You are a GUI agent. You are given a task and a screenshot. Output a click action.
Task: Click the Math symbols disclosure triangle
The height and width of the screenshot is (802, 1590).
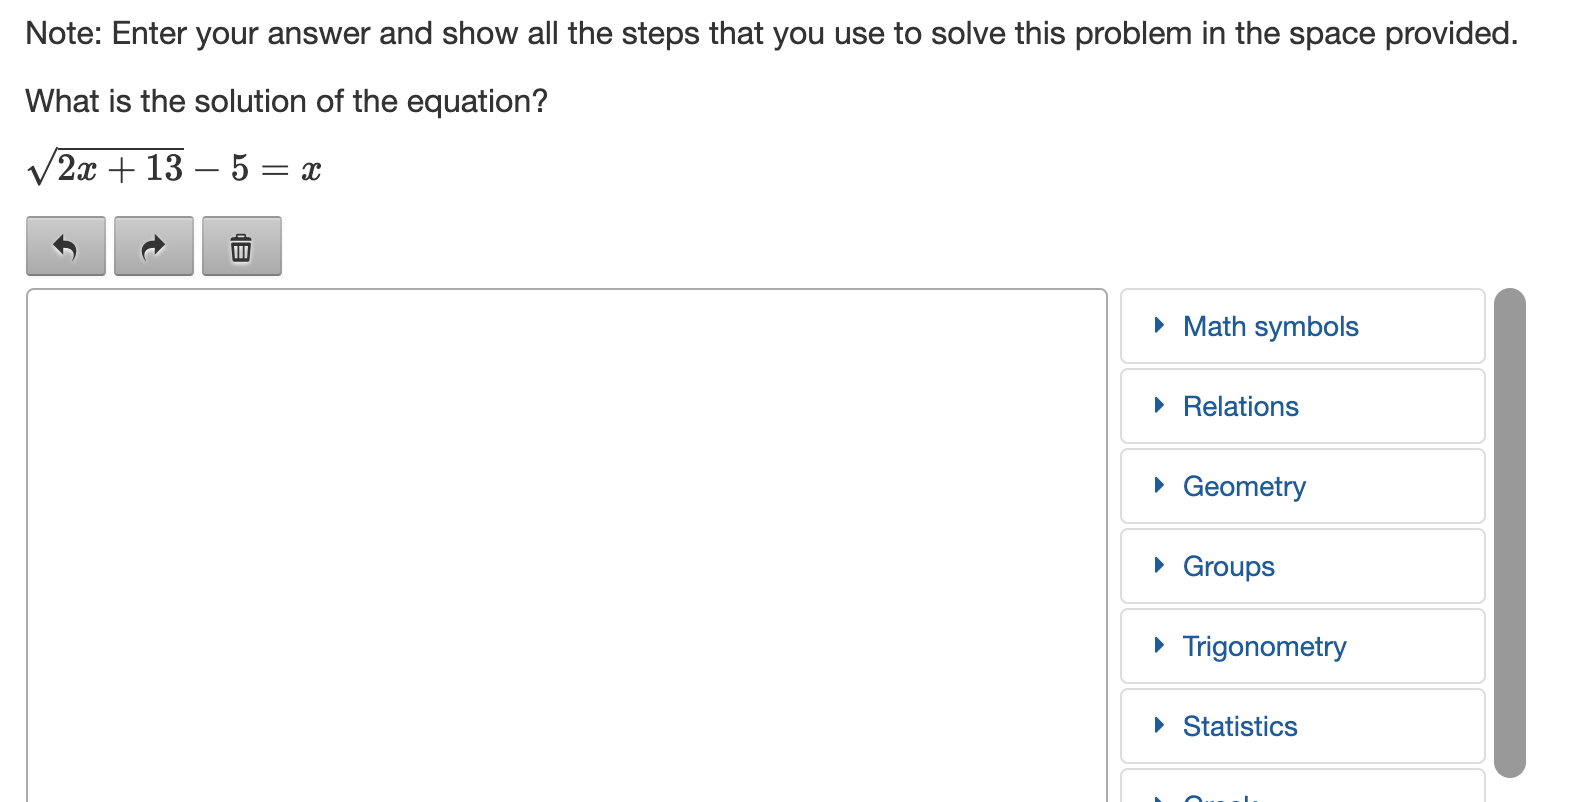tap(1159, 325)
